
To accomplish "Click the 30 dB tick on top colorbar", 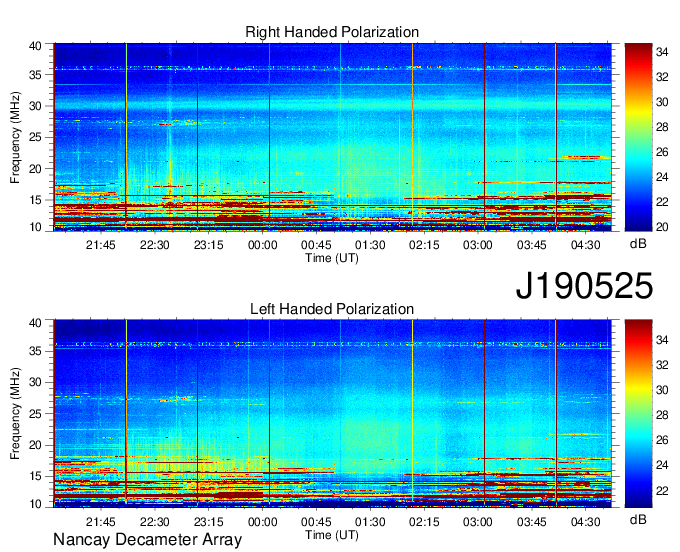I will (662, 102).
